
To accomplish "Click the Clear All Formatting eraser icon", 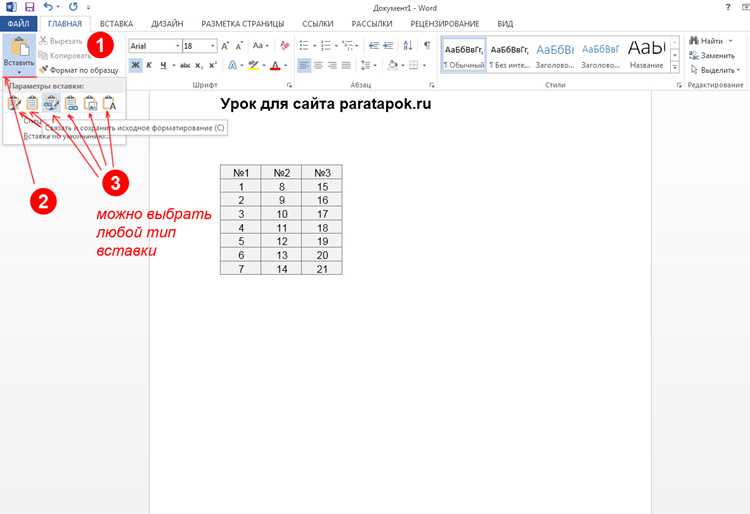I will coord(285,45).
